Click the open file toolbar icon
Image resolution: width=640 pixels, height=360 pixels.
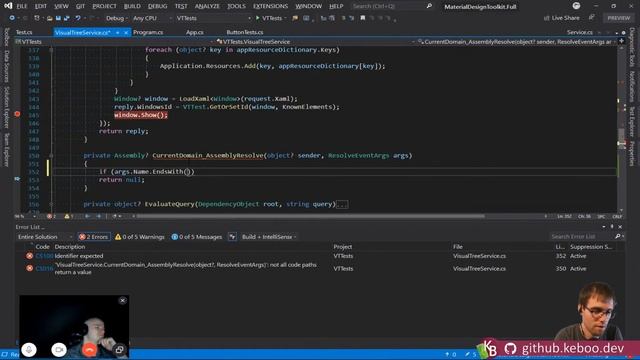tap(49, 18)
